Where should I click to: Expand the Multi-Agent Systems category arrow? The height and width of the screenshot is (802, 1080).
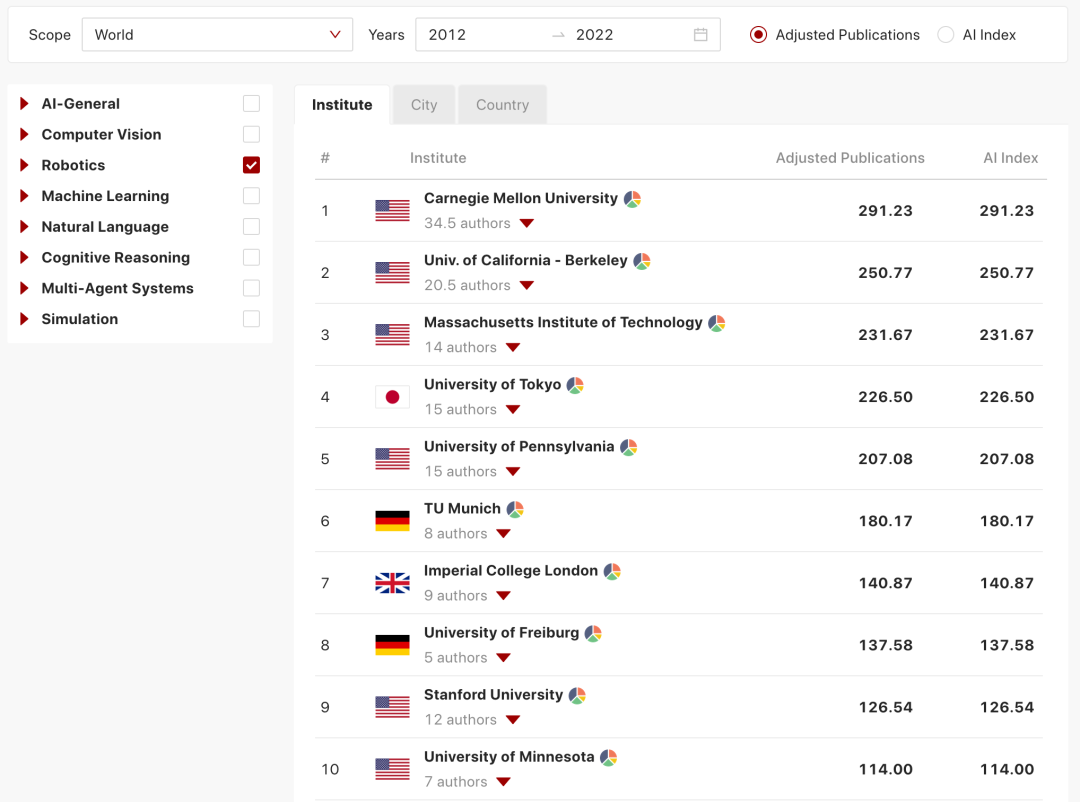point(24,288)
